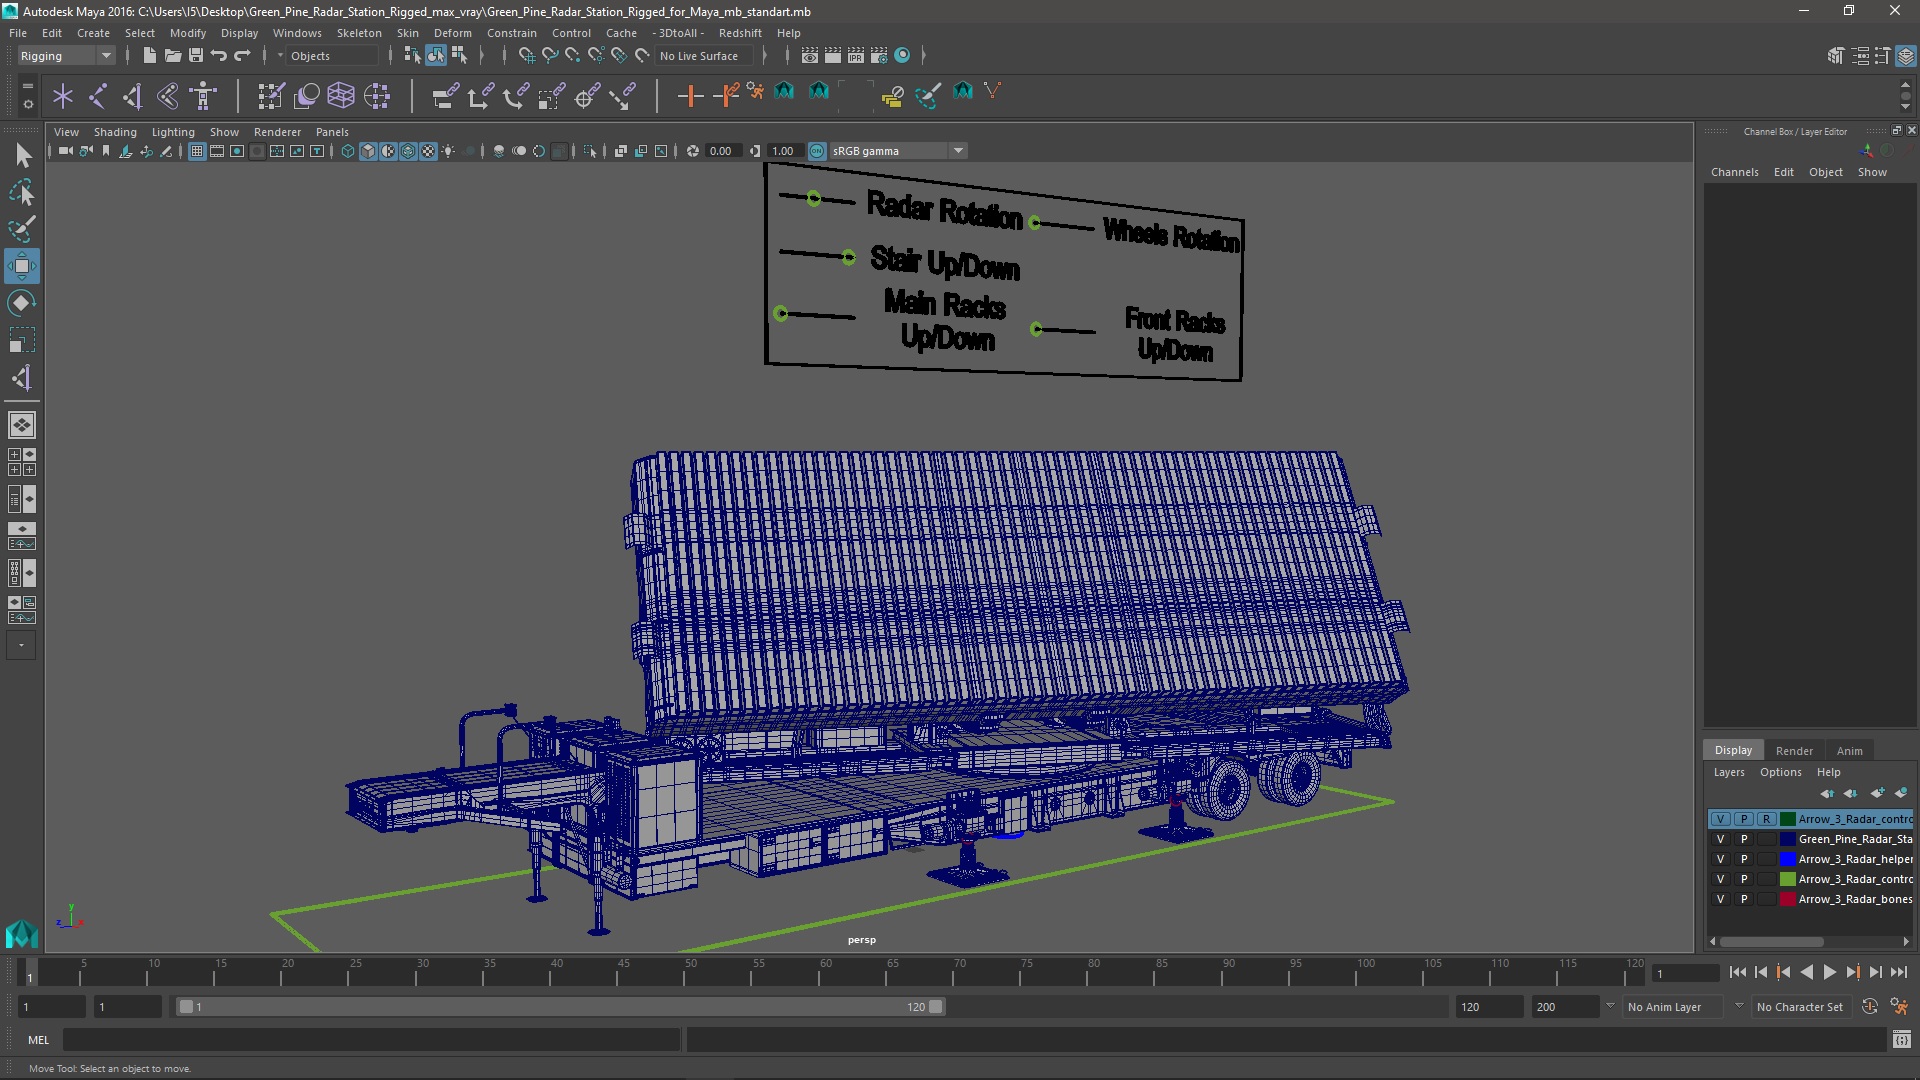Click the Create Joint tool shelf icon
This screenshot has height=1080, width=1920.
(x=98, y=96)
